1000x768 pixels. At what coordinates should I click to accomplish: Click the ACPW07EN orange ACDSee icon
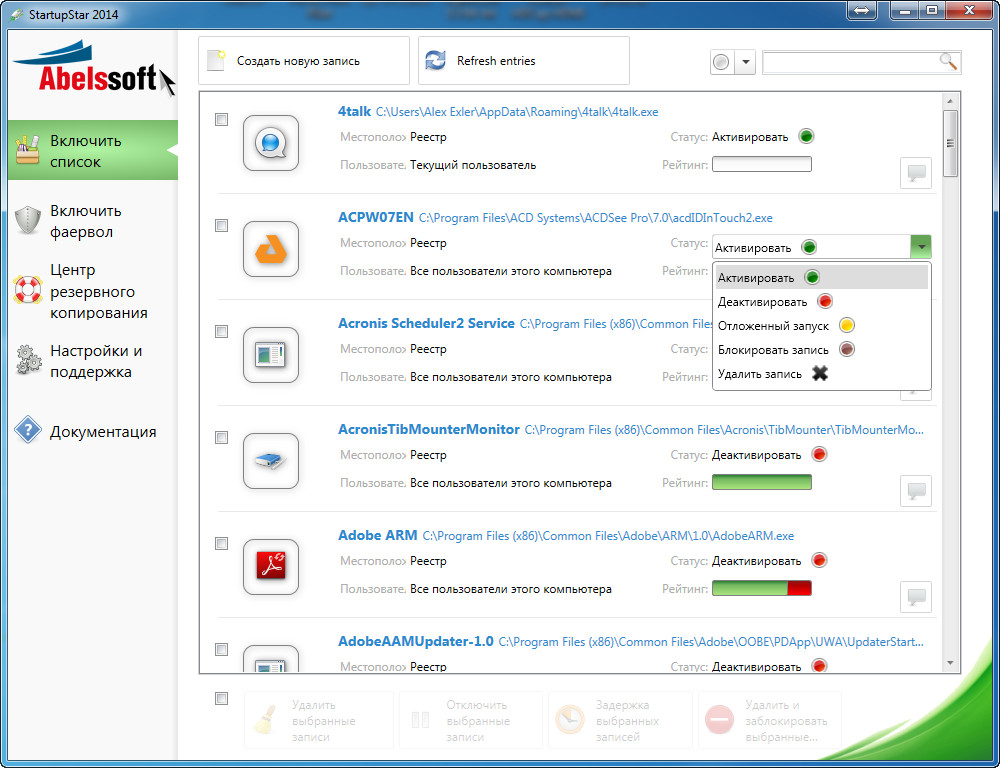(x=271, y=249)
